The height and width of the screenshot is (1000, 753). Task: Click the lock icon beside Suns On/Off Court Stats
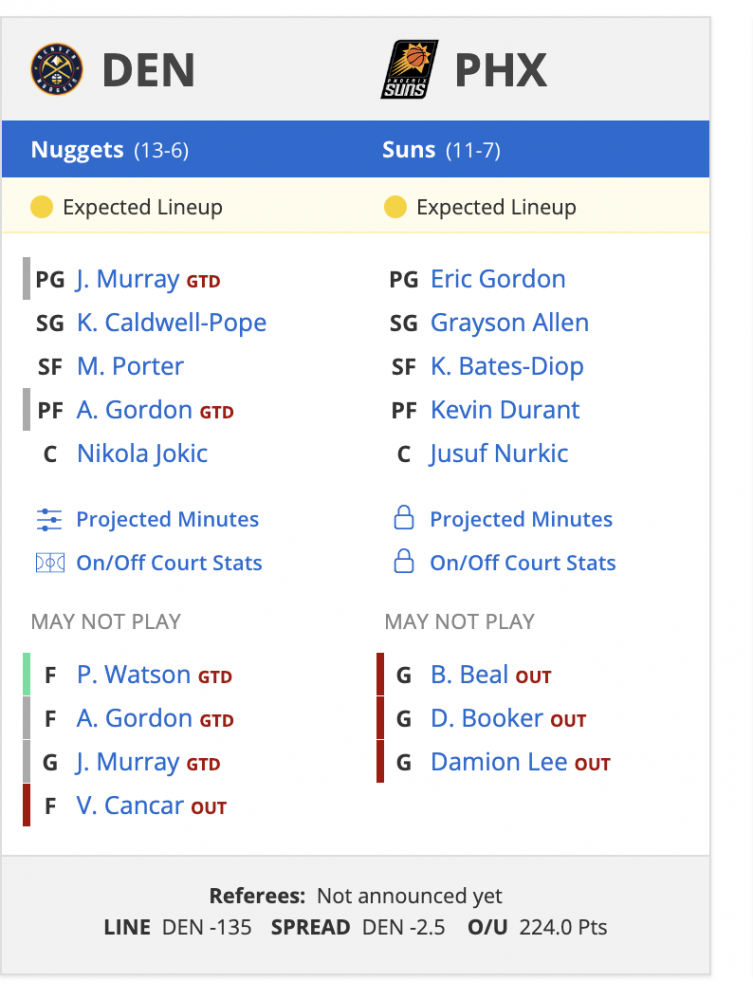pyautogui.click(x=404, y=561)
